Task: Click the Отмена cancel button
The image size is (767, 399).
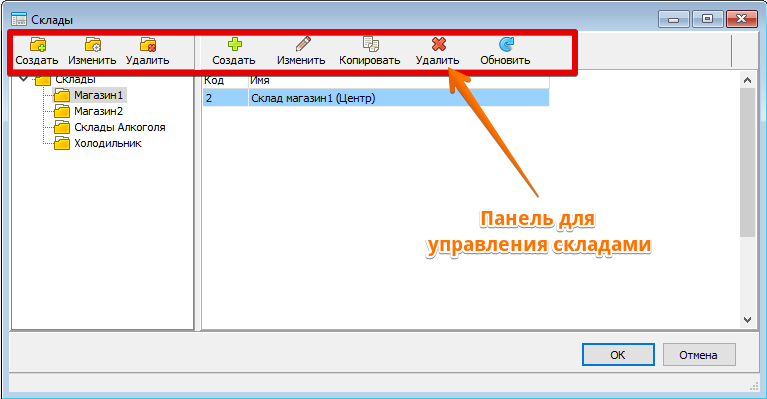Action: (699, 355)
